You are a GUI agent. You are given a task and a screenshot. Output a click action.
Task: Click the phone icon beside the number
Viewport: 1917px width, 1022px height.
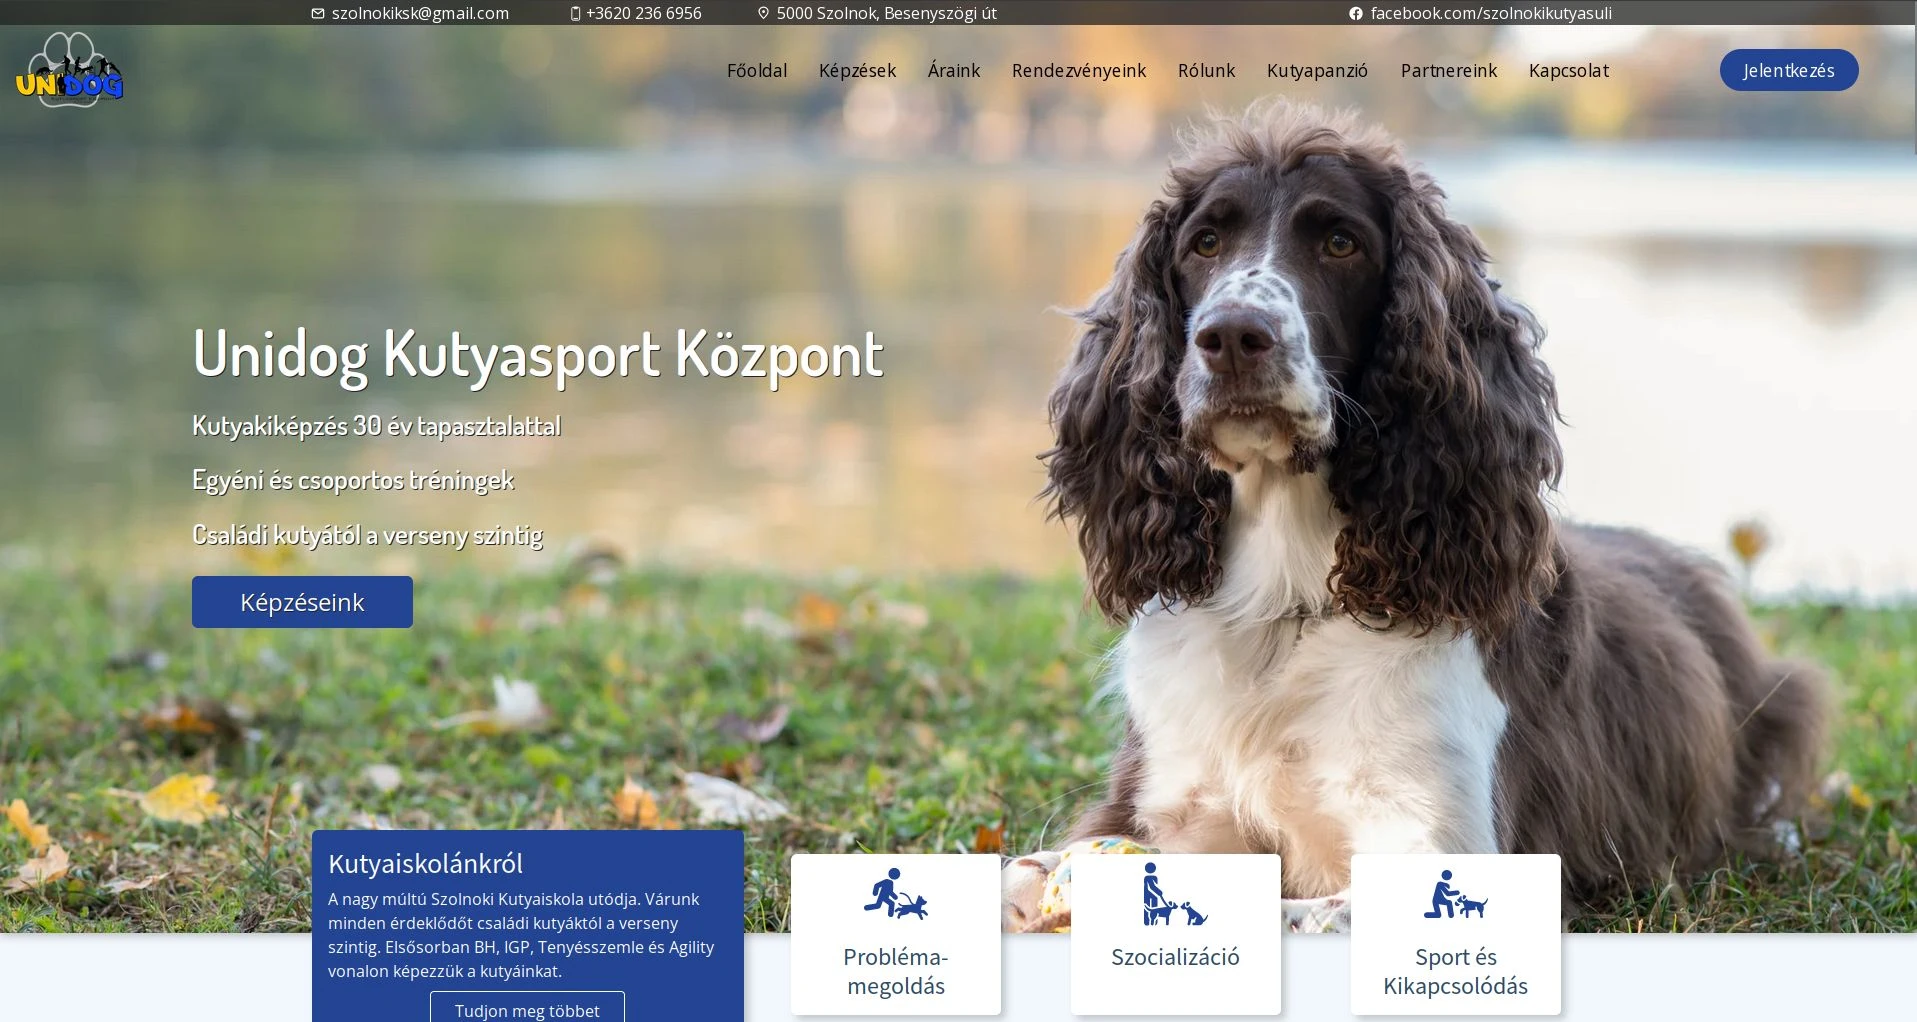575,14
